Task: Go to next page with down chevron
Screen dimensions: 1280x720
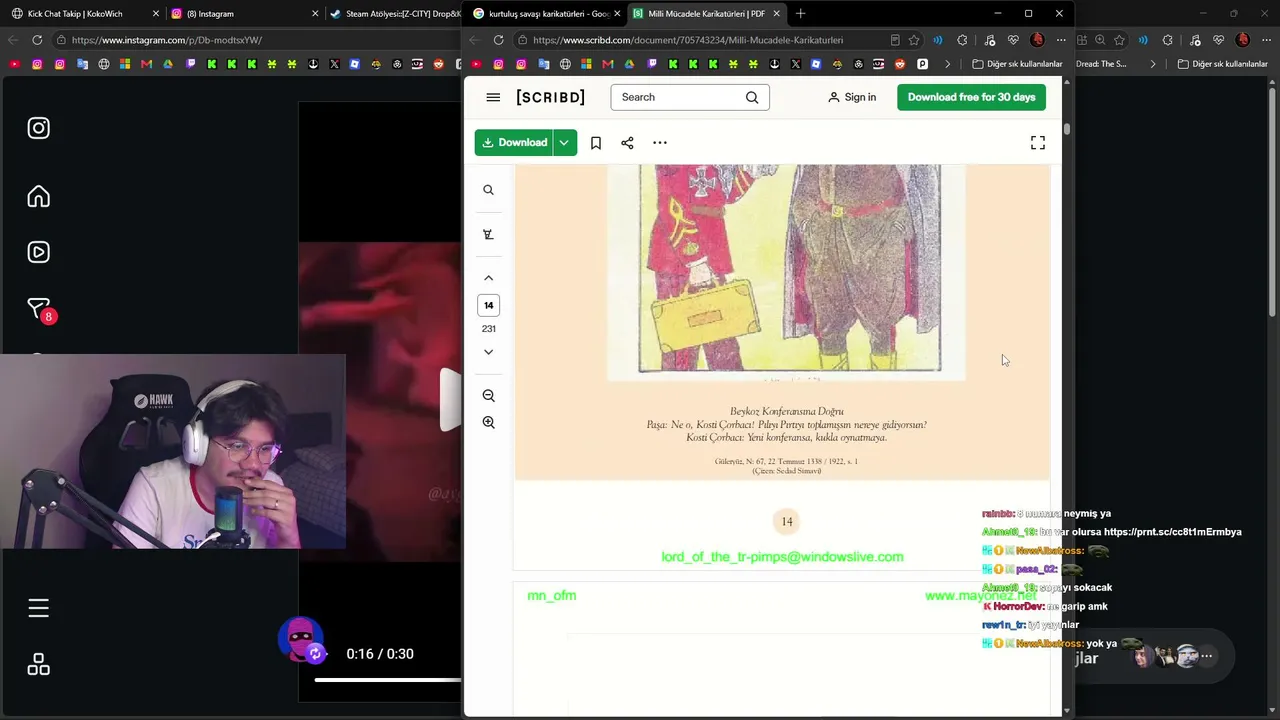Action: tap(488, 352)
